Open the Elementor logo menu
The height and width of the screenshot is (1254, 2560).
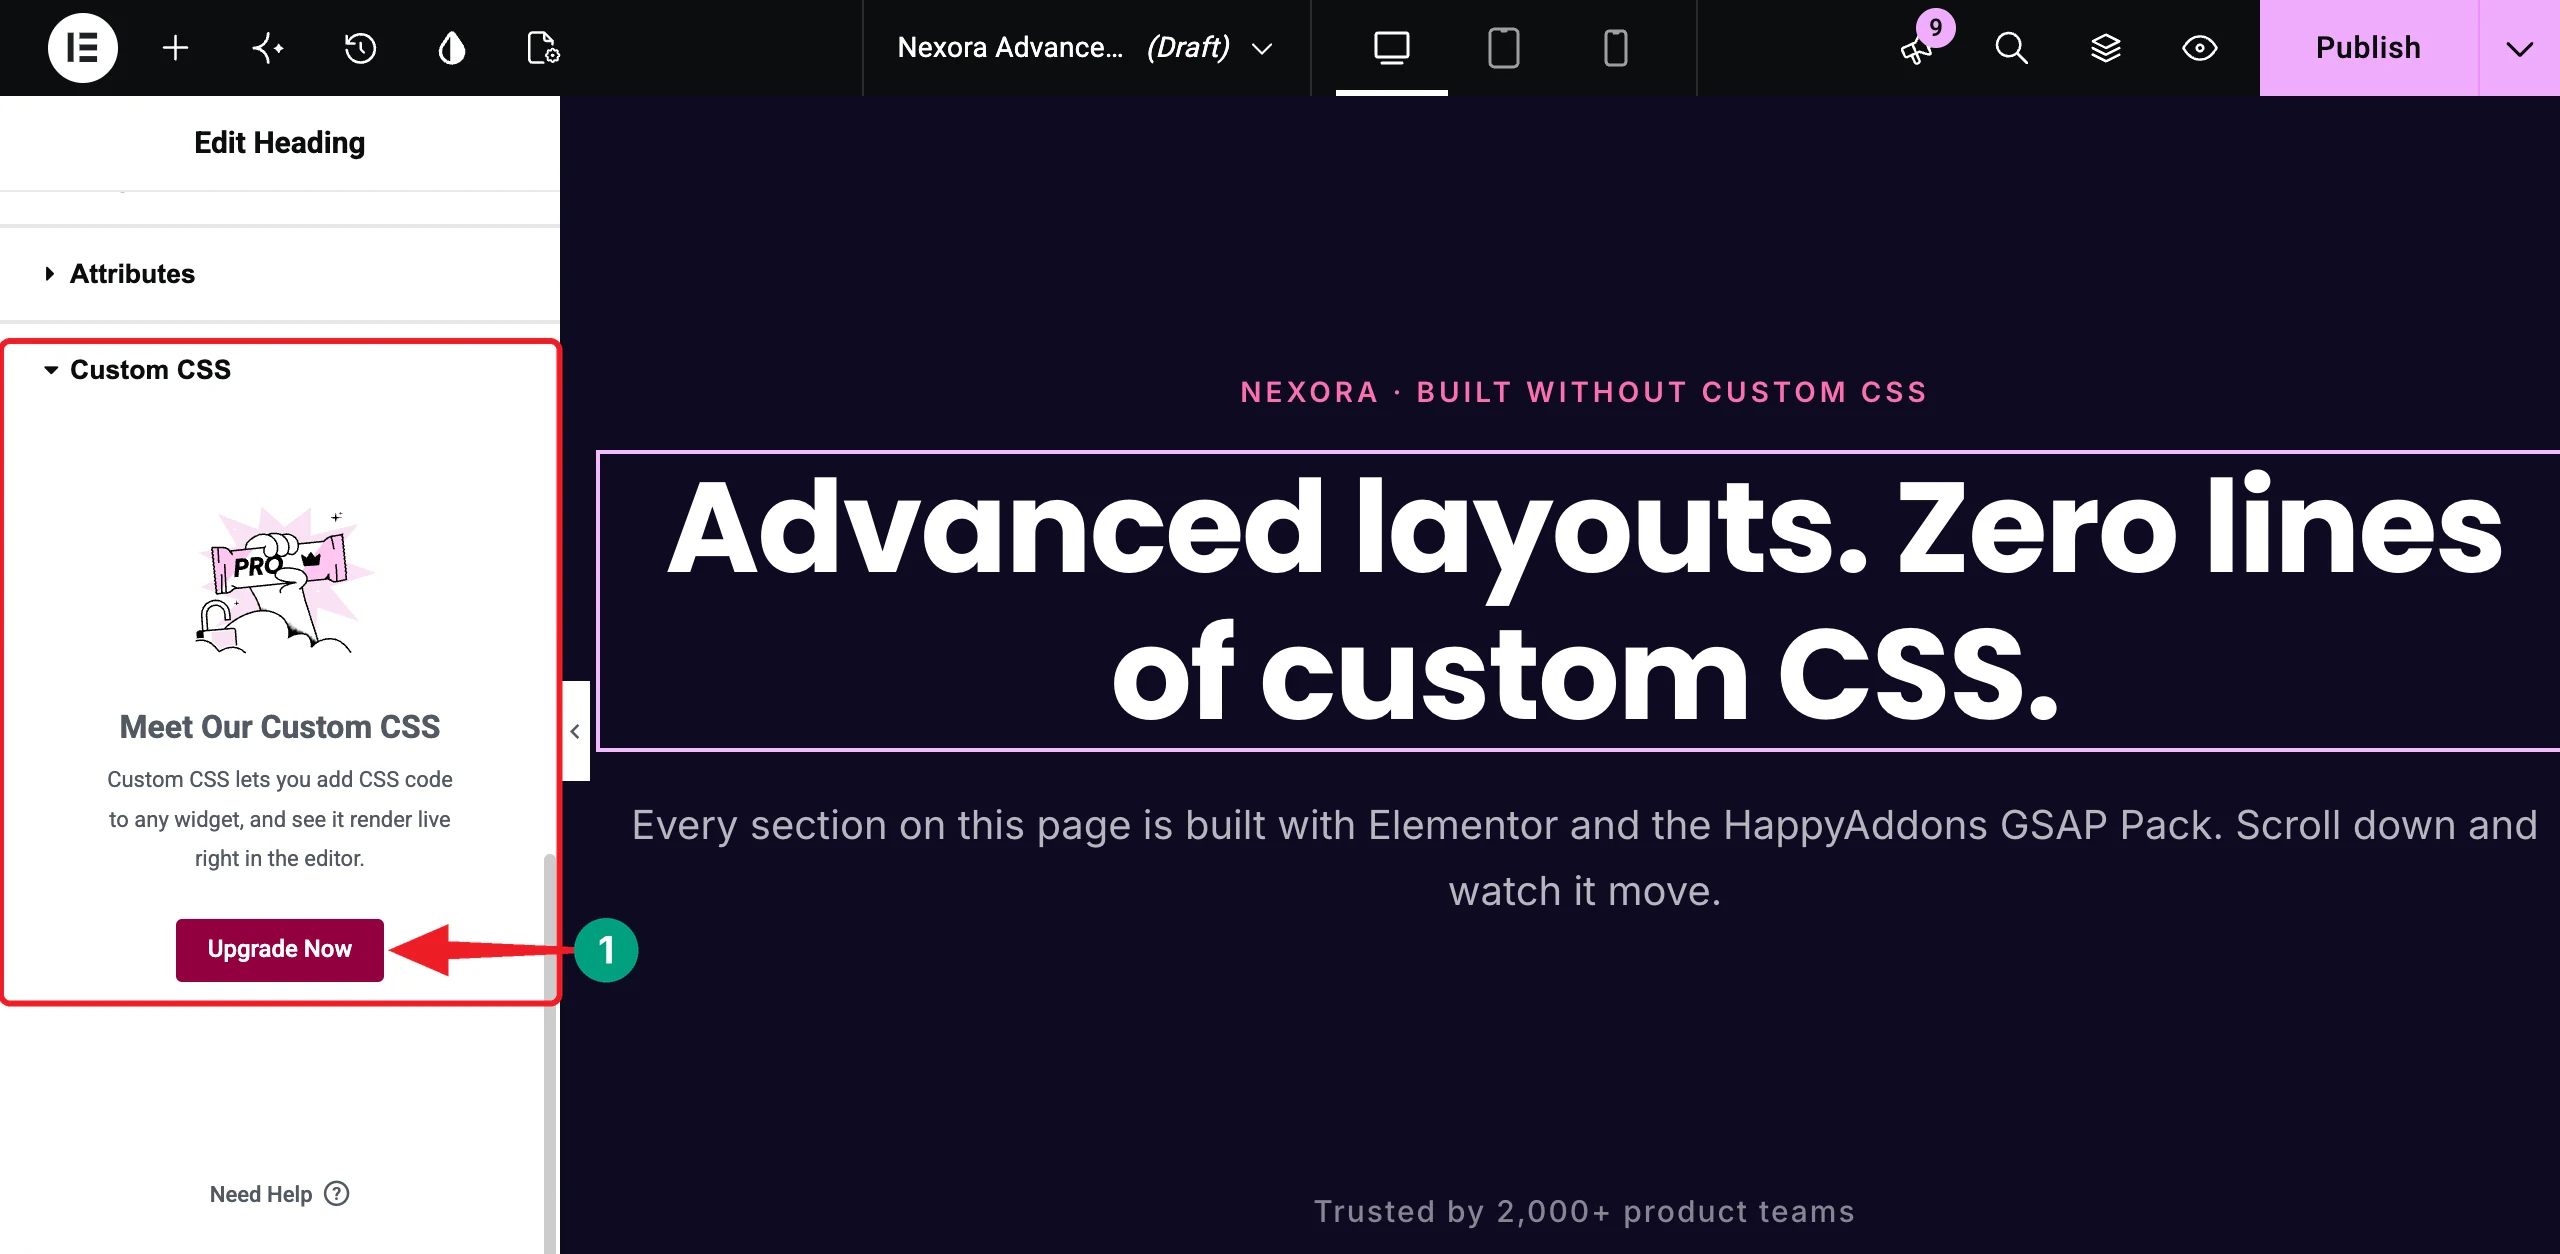pyautogui.click(x=82, y=47)
